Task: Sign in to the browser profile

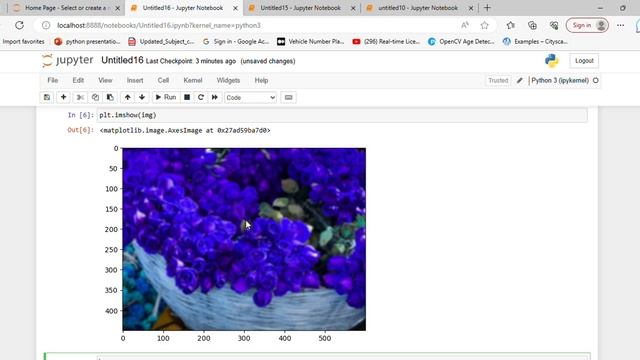Action: point(587,25)
